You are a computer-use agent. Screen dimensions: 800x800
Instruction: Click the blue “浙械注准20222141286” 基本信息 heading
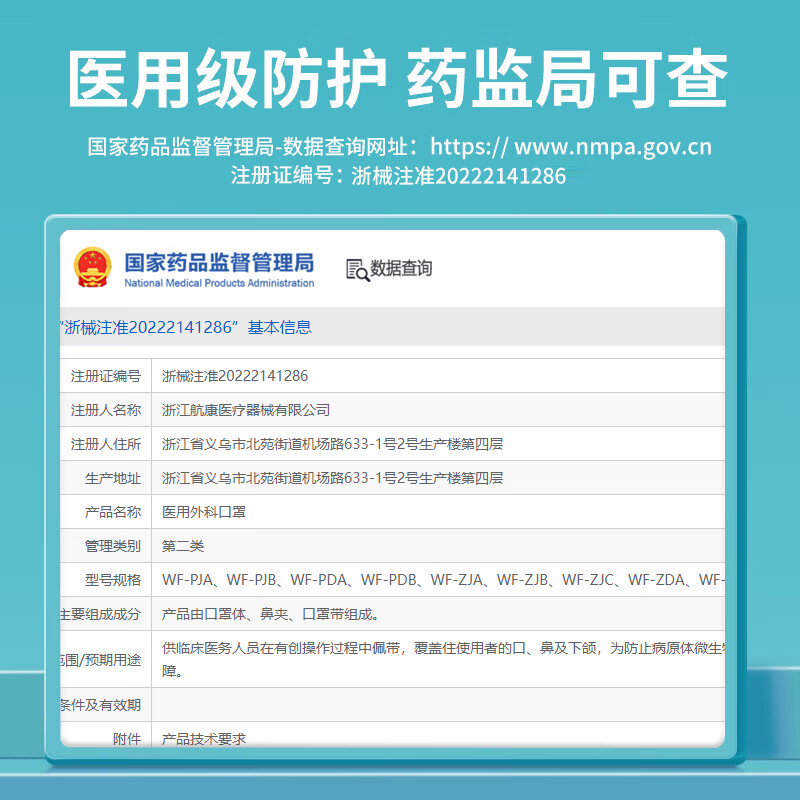pyautogui.click(x=186, y=327)
